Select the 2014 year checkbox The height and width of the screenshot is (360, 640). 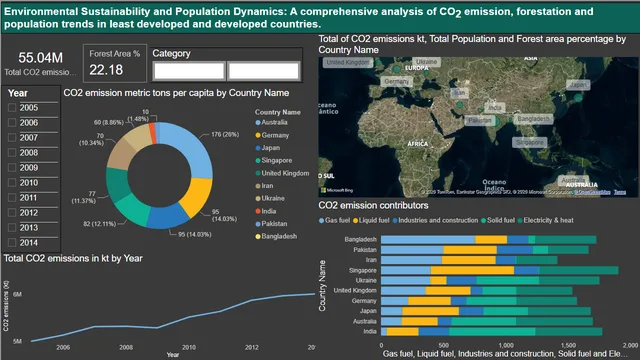pos(12,242)
